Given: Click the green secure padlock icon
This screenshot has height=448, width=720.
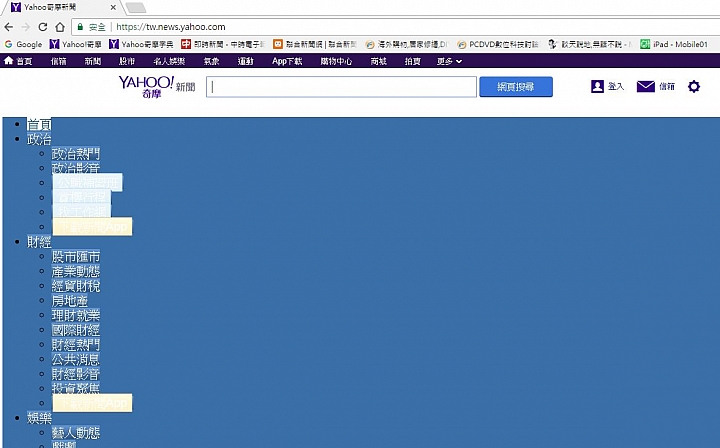Looking at the screenshot, I should pyautogui.click(x=80, y=27).
